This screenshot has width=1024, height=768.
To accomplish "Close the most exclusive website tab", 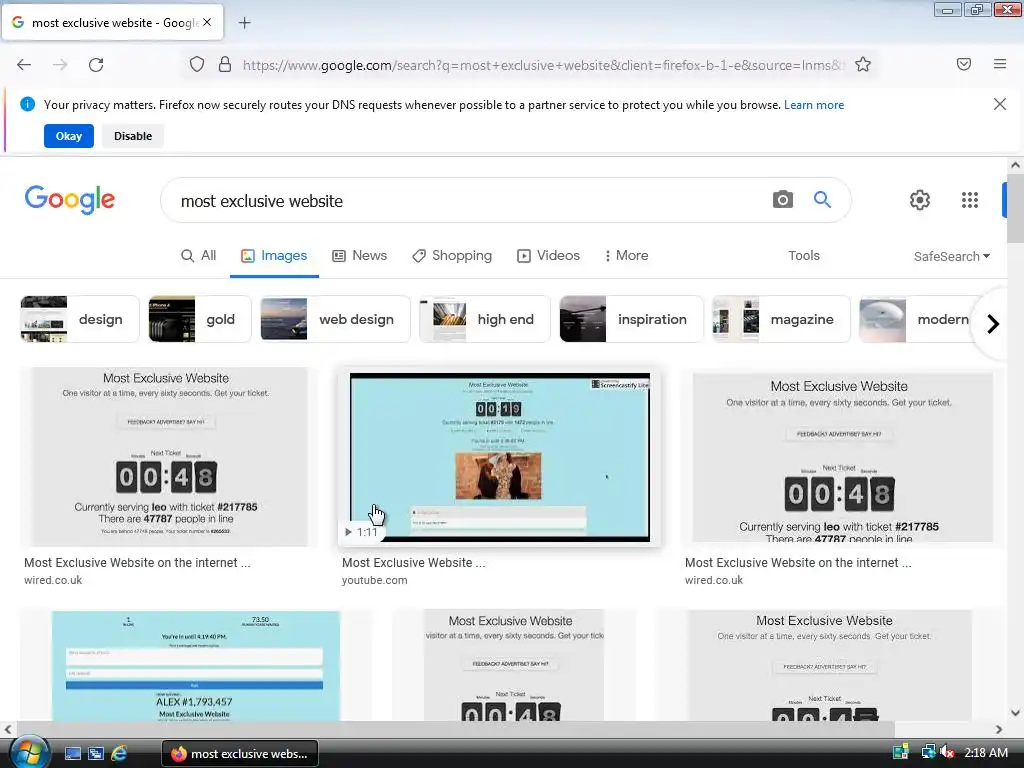I will coord(207,22).
